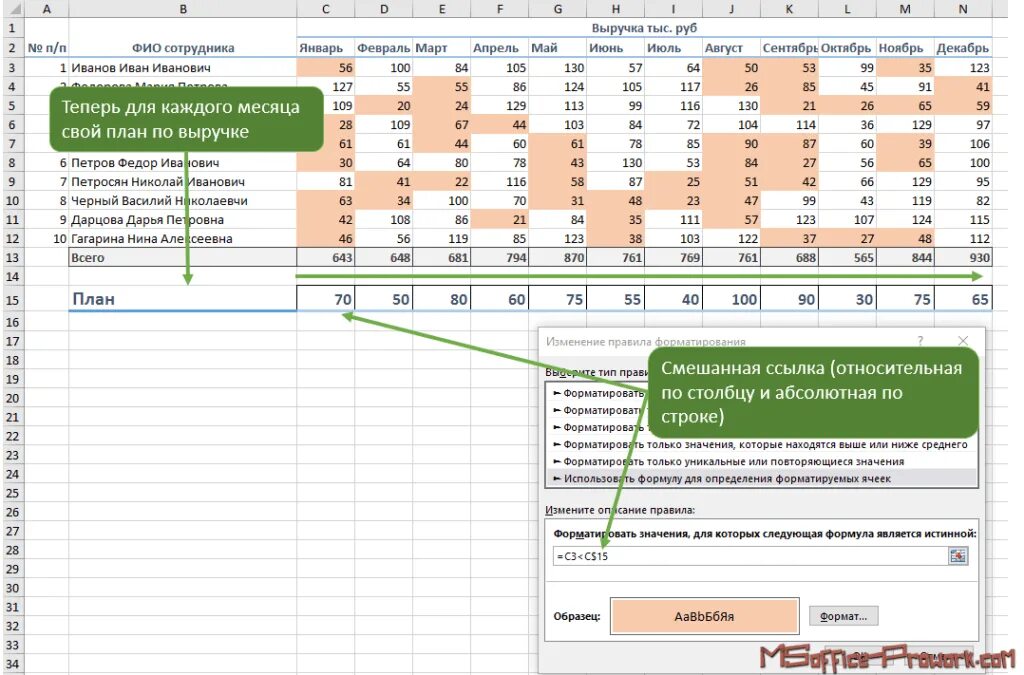The width and height of the screenshot is (1024, 675).
Task: Click the 'Январь' header cell
Action: point(325,48)
